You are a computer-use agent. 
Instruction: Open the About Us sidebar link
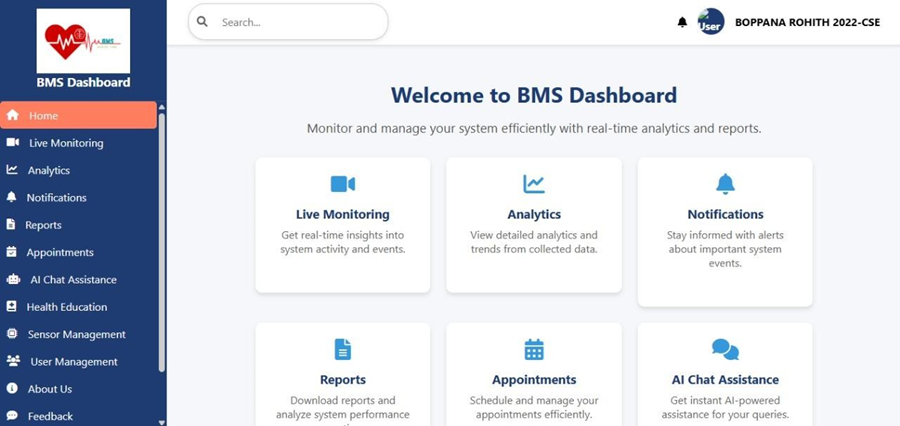click(x=50, y=389)
